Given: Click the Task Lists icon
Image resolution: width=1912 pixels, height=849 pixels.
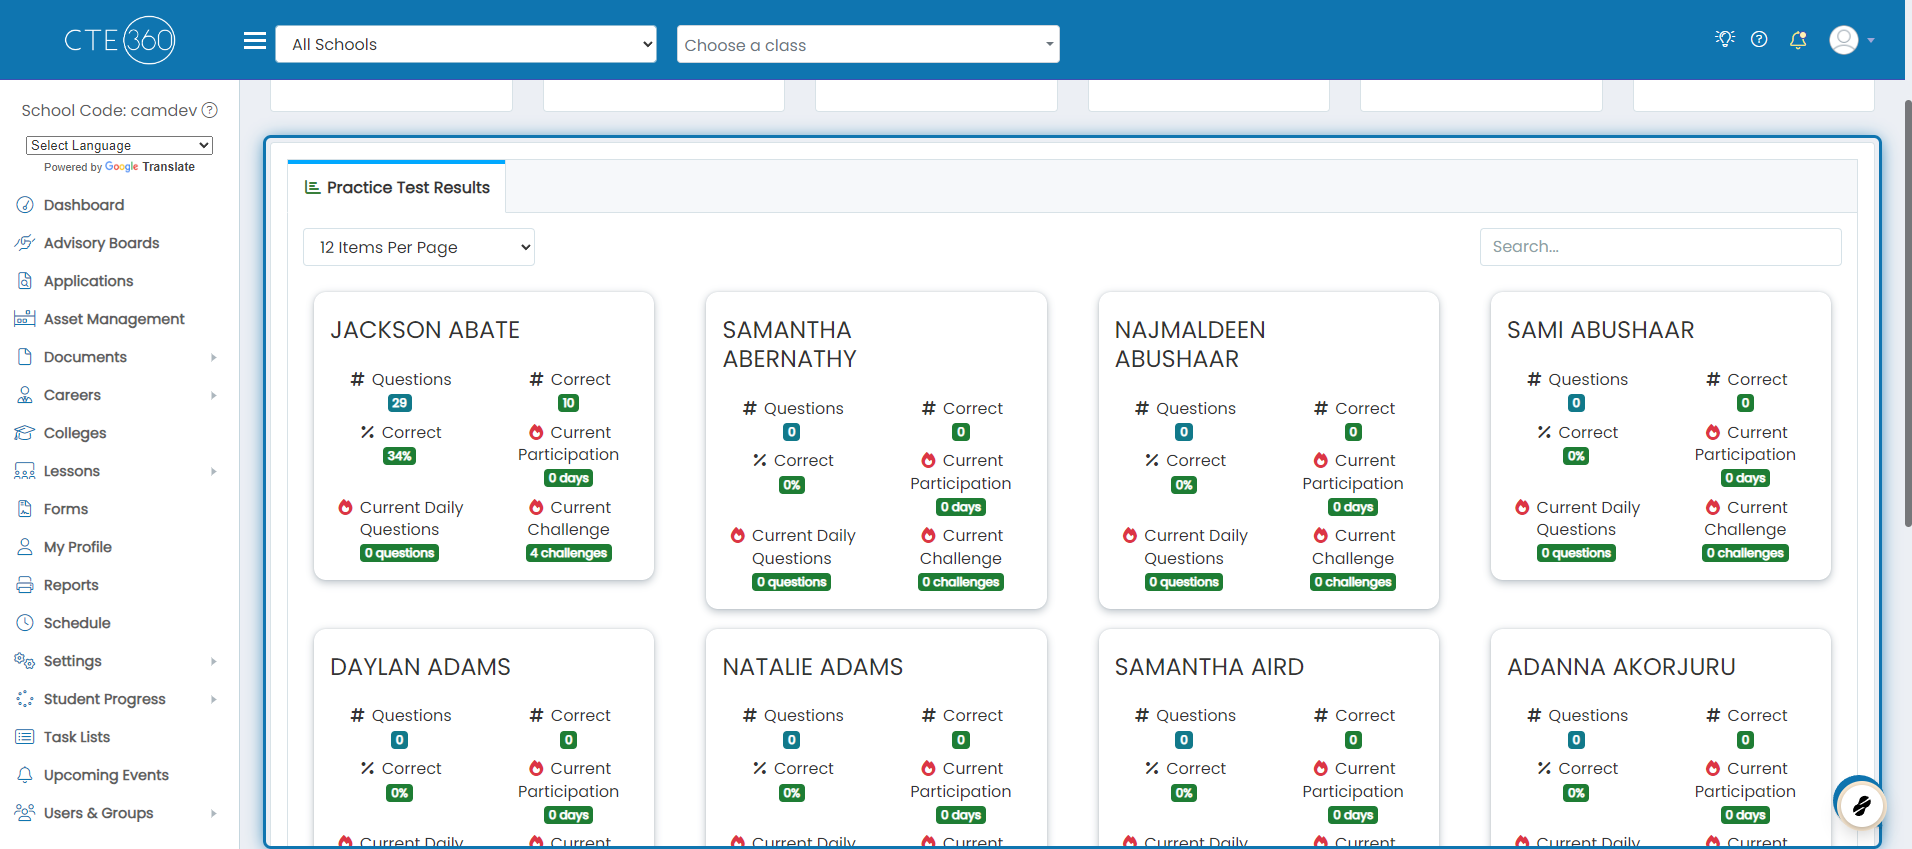Looking at the screenshot, I should [25, 737].
